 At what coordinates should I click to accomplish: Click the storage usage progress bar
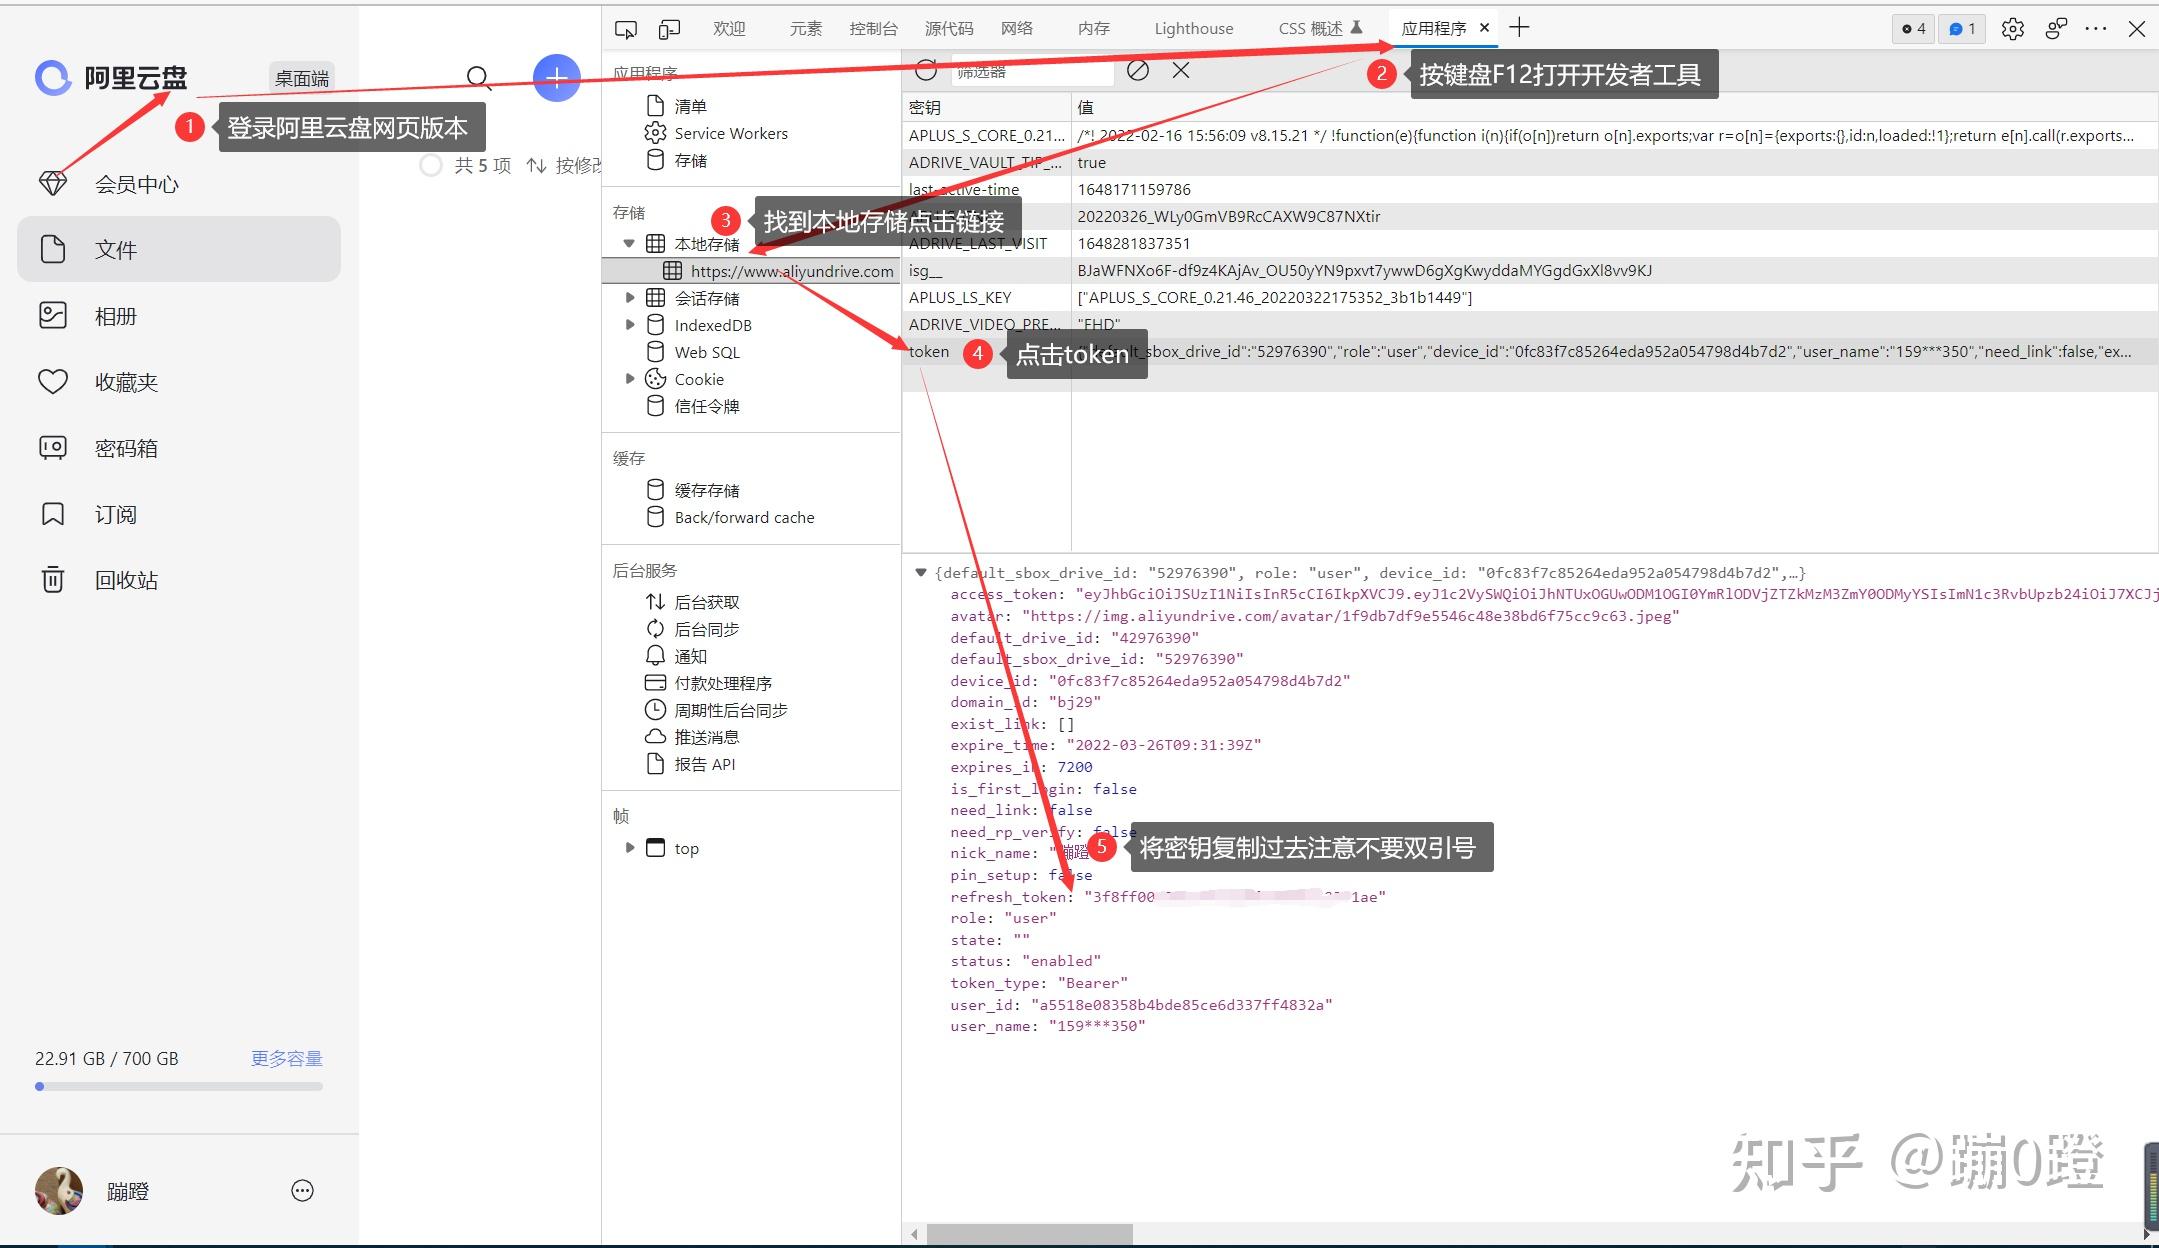pos(179,1086)
